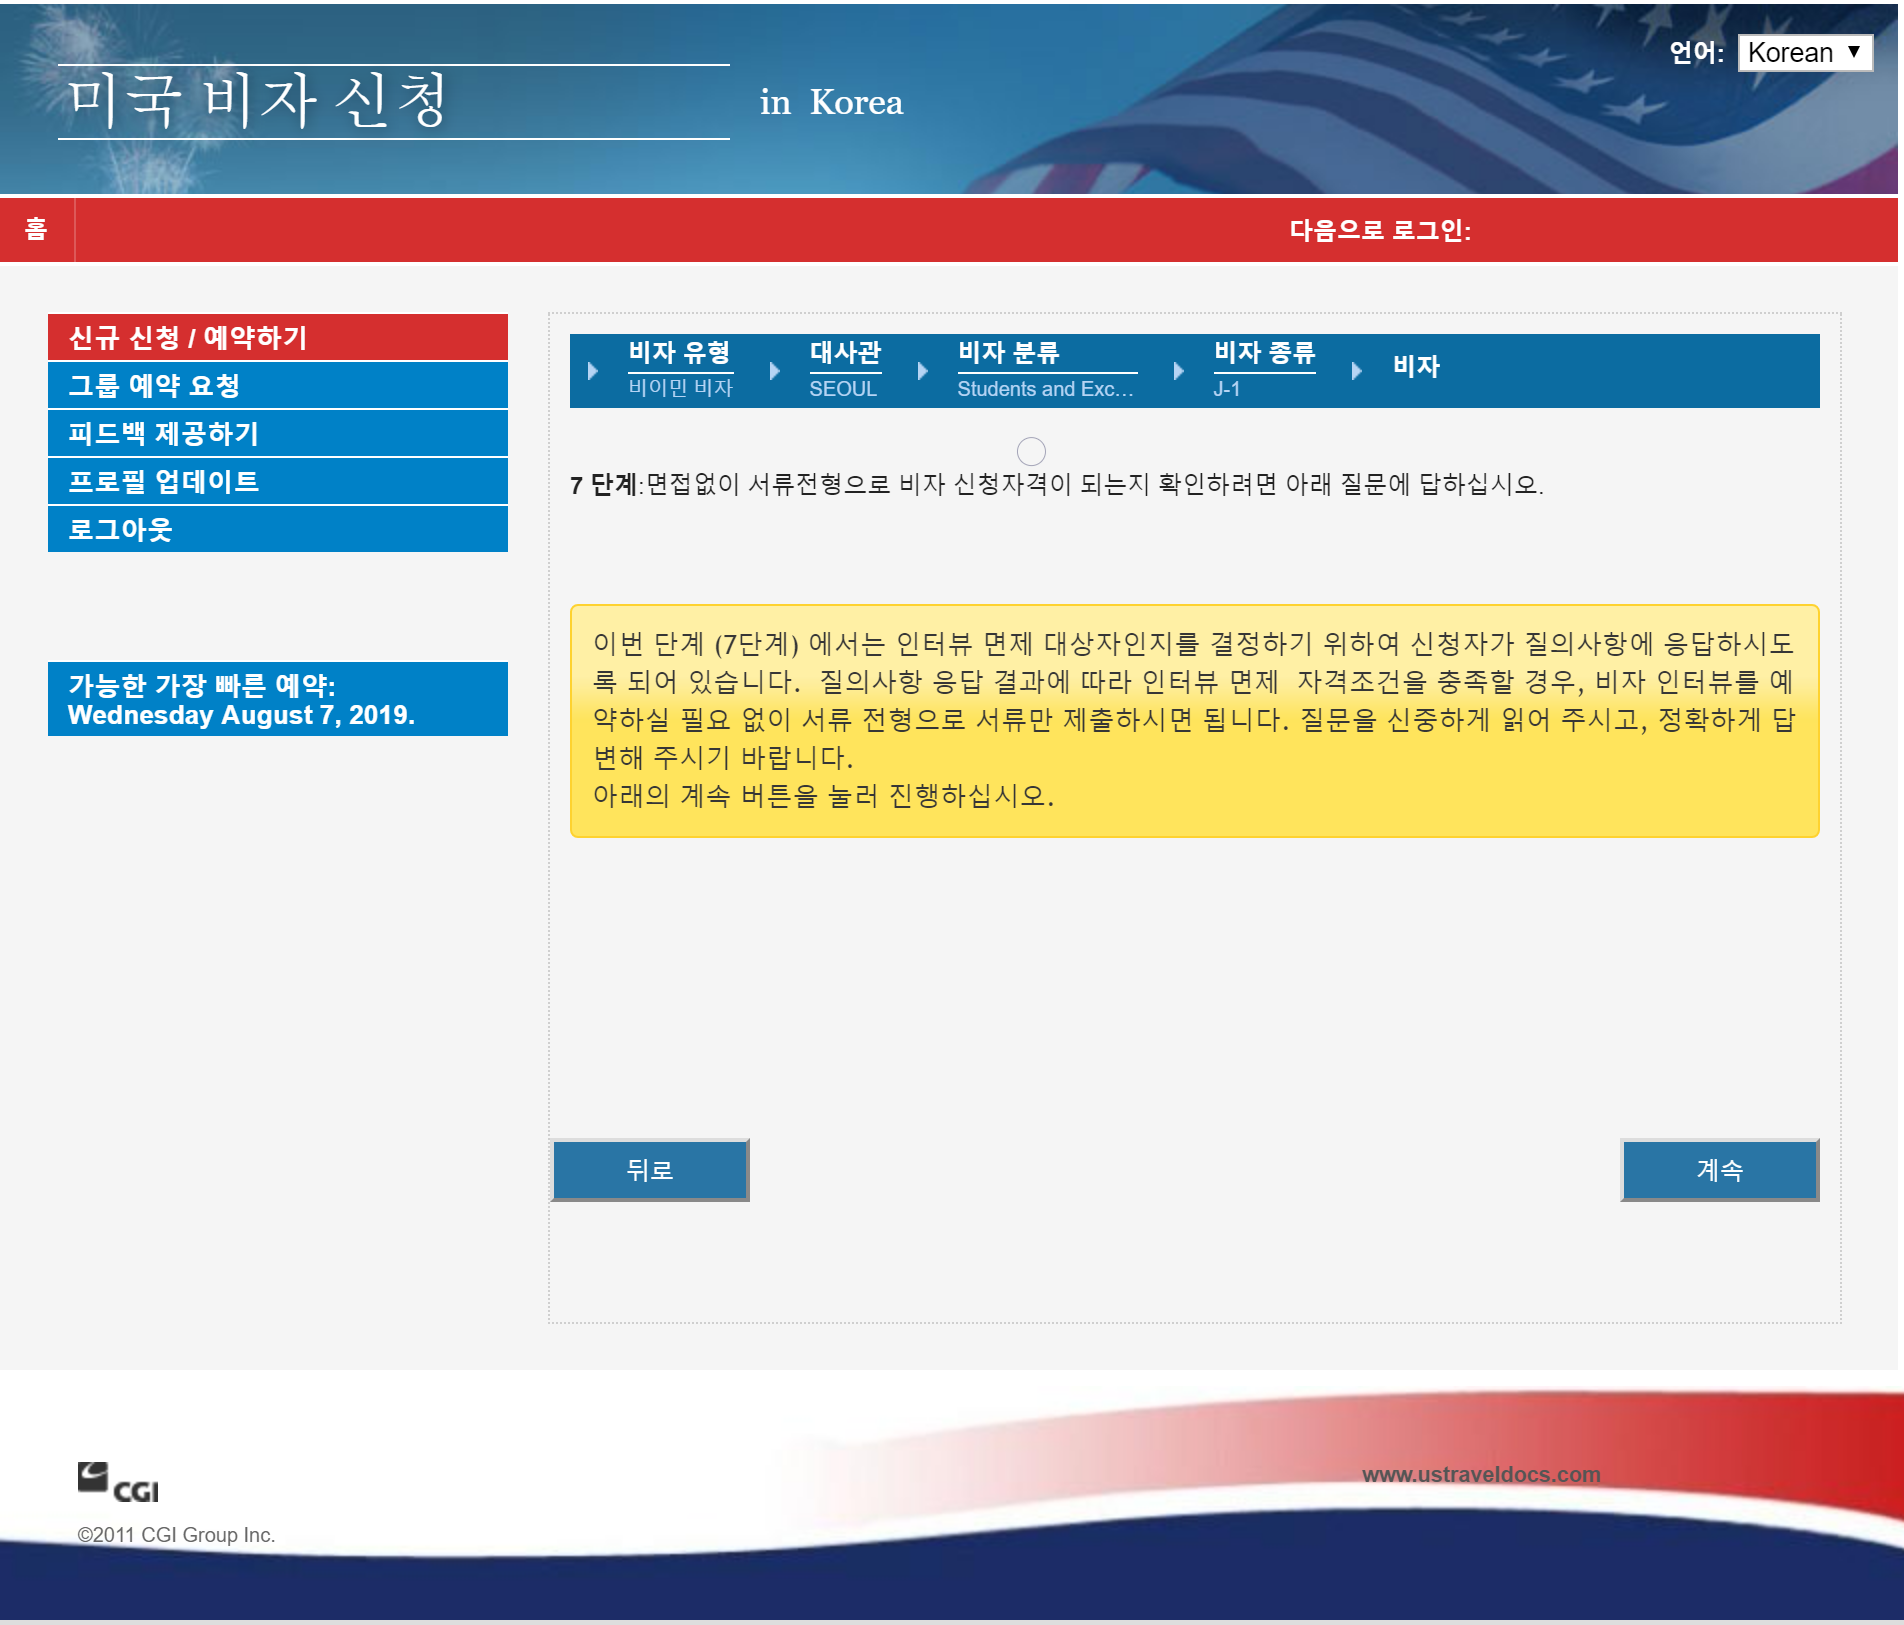Select the radio circle above step 7 text
This screenshot has height=1625, width=1904.
click(1031, 452)
